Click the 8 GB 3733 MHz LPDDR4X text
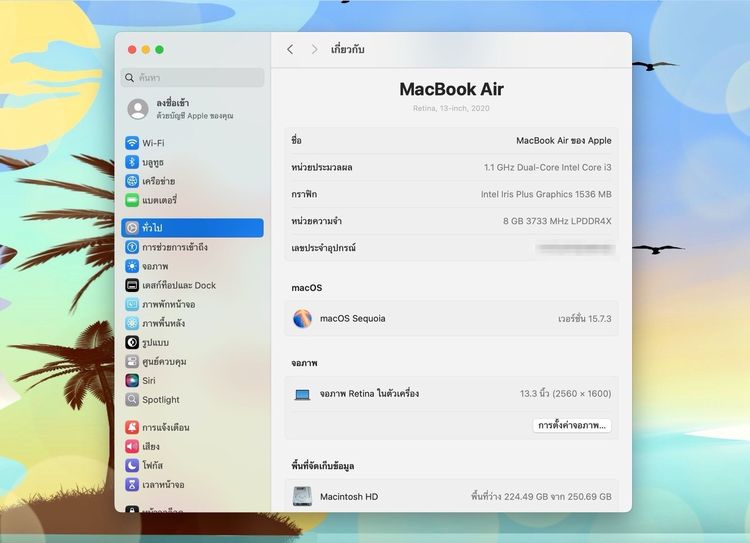Viewport: 750px width, 543px height. 557,221
